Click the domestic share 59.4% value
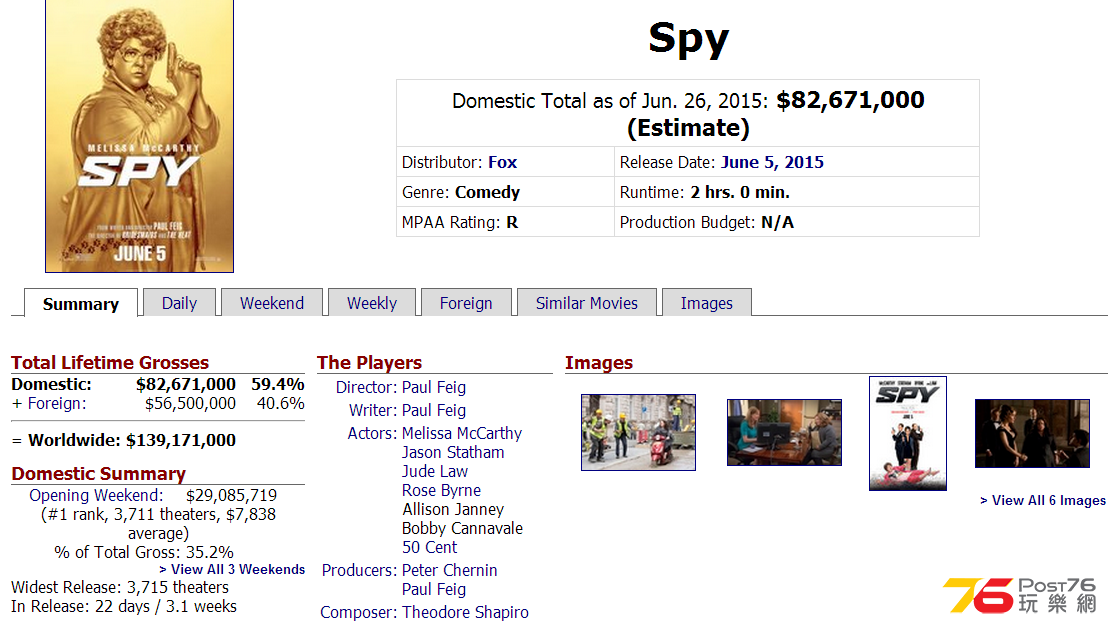The height and width of the screenshot is (626, 1113). [278, 385]
